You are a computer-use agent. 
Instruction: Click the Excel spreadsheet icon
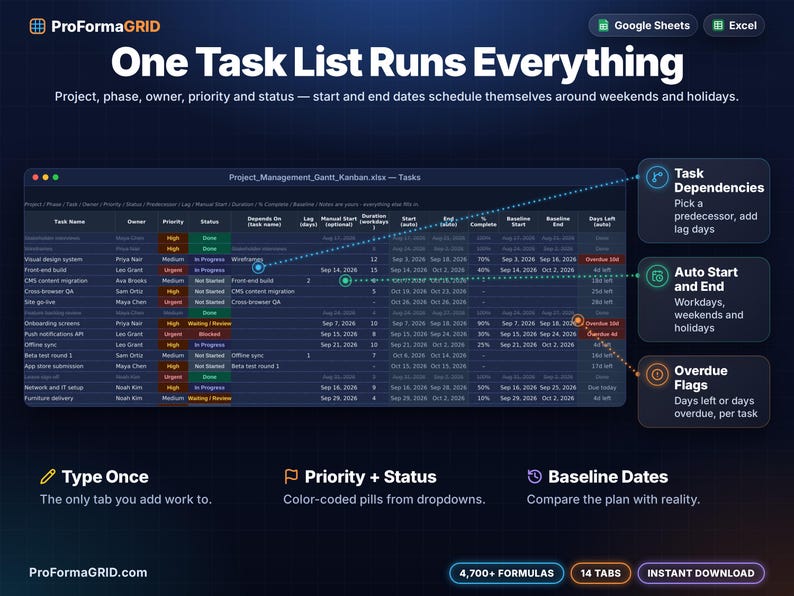[x=718, y=25]
